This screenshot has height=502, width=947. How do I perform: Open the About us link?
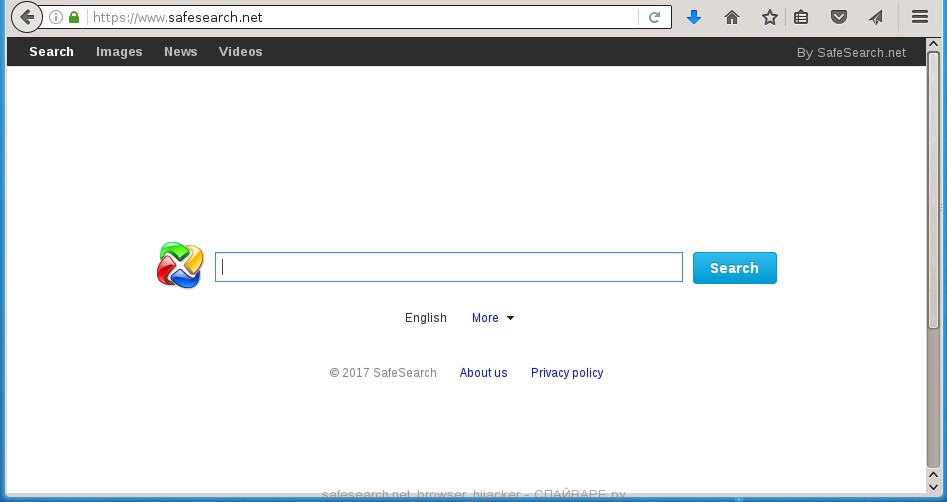click(x=483, y=373)
